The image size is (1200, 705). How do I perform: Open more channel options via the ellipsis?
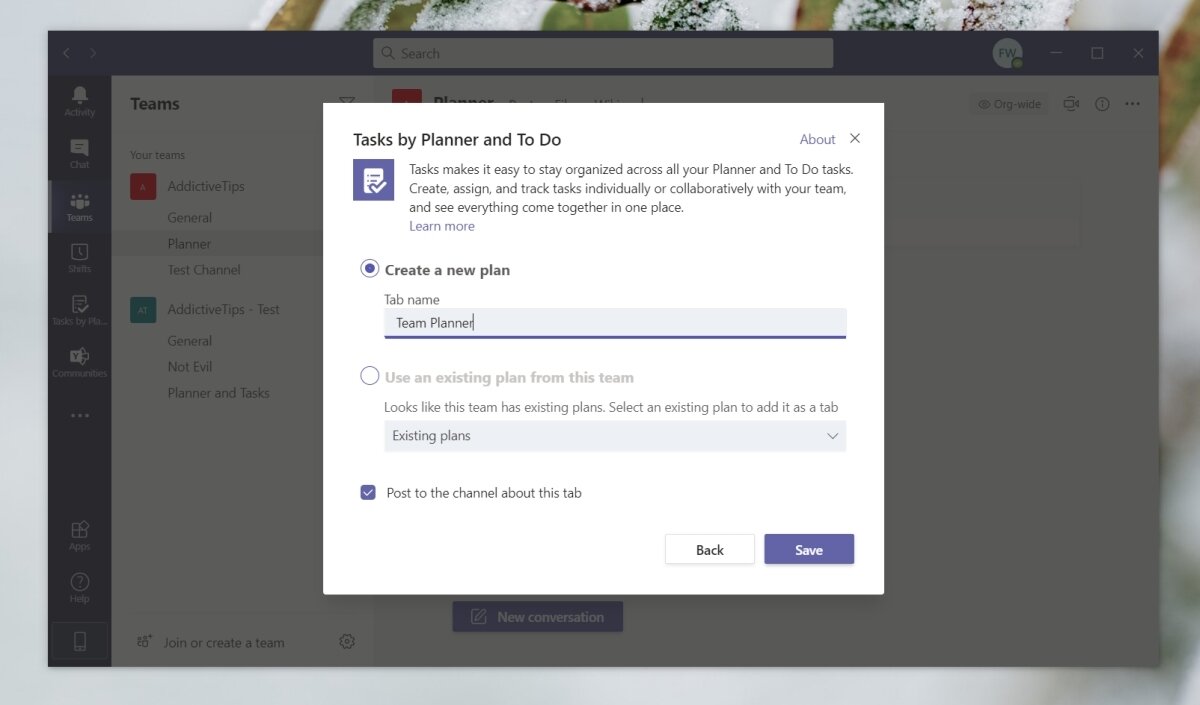(x=1133, y=103)
